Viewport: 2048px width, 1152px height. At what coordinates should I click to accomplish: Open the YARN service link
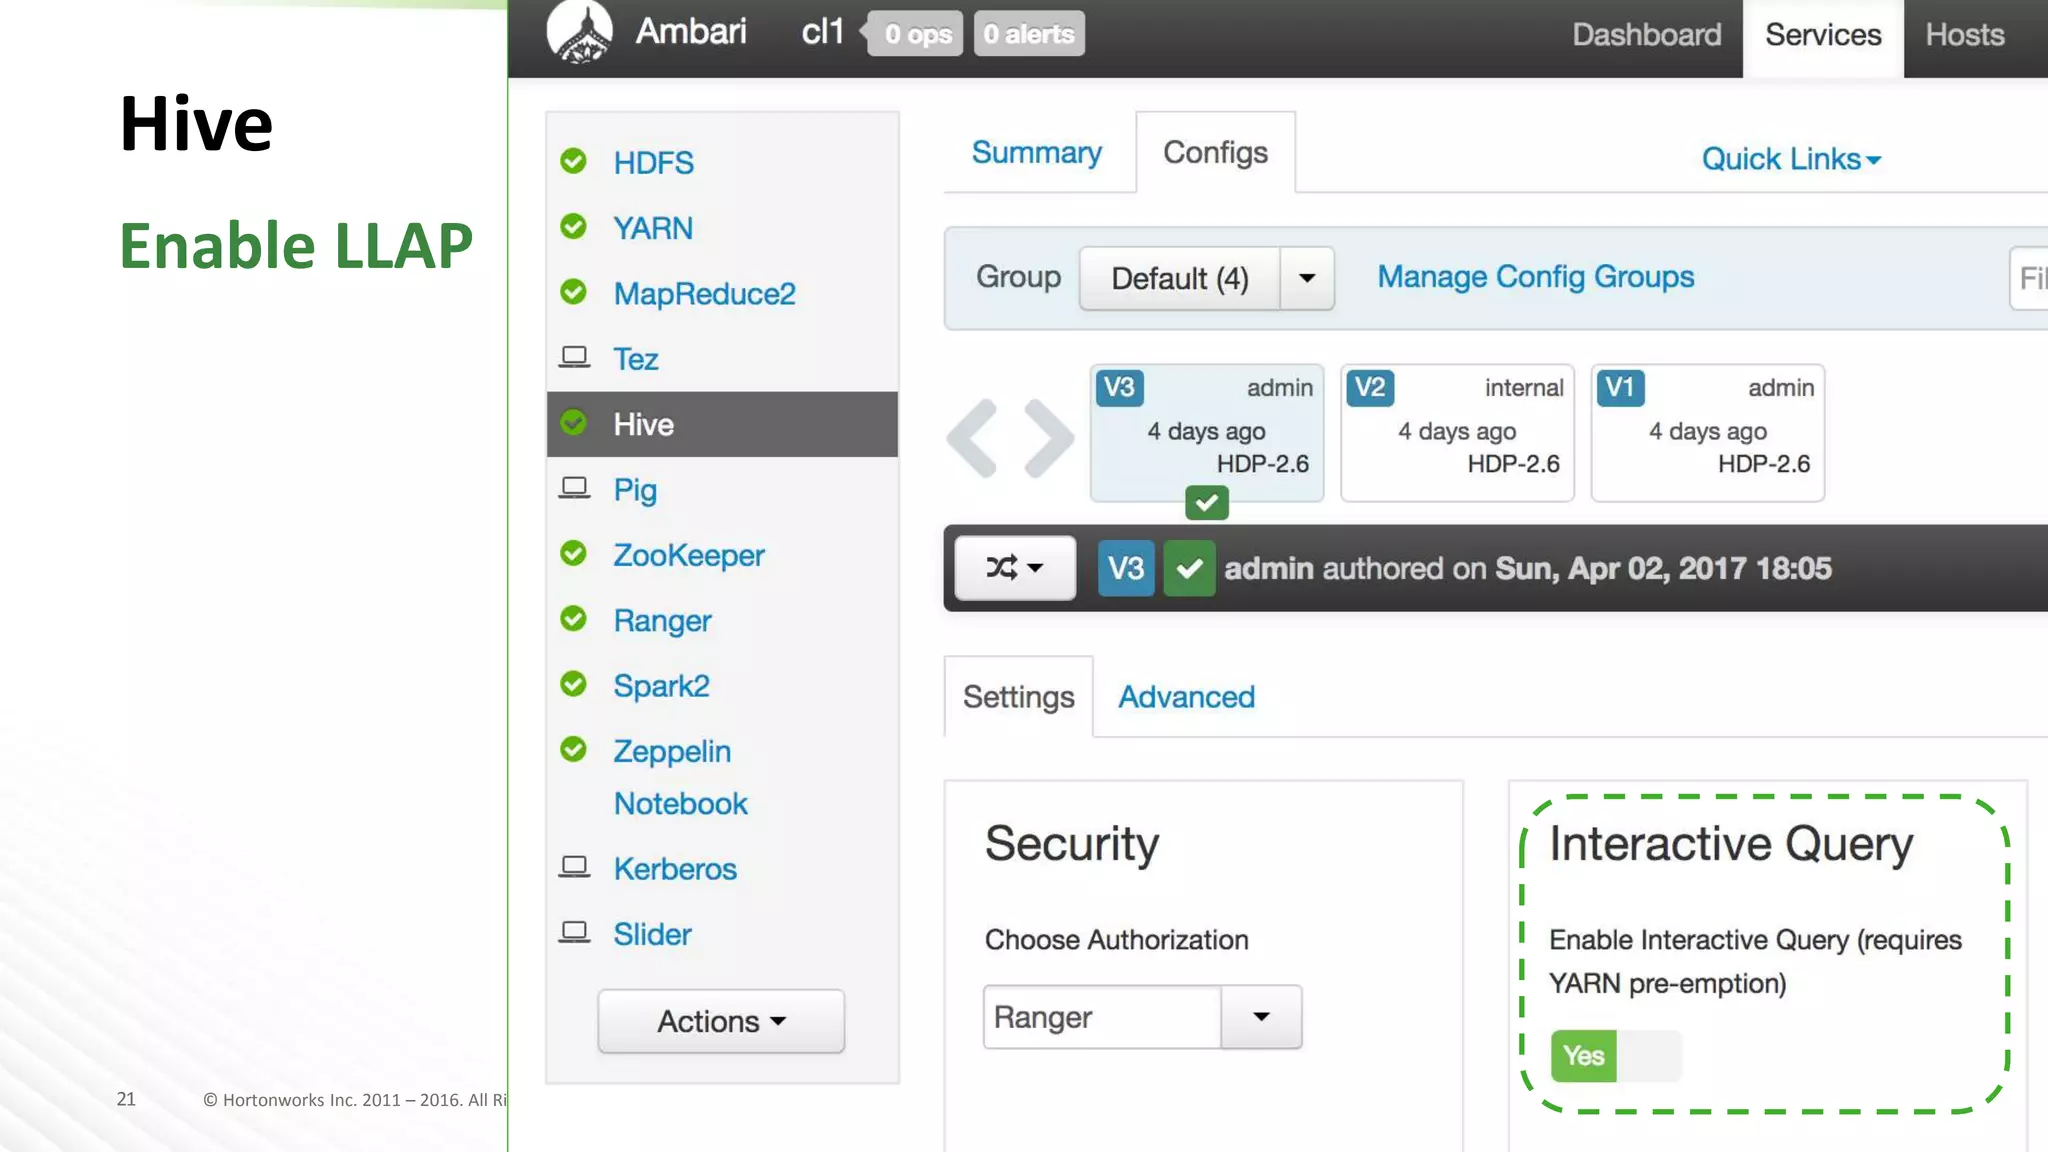(x=652, y=228)
